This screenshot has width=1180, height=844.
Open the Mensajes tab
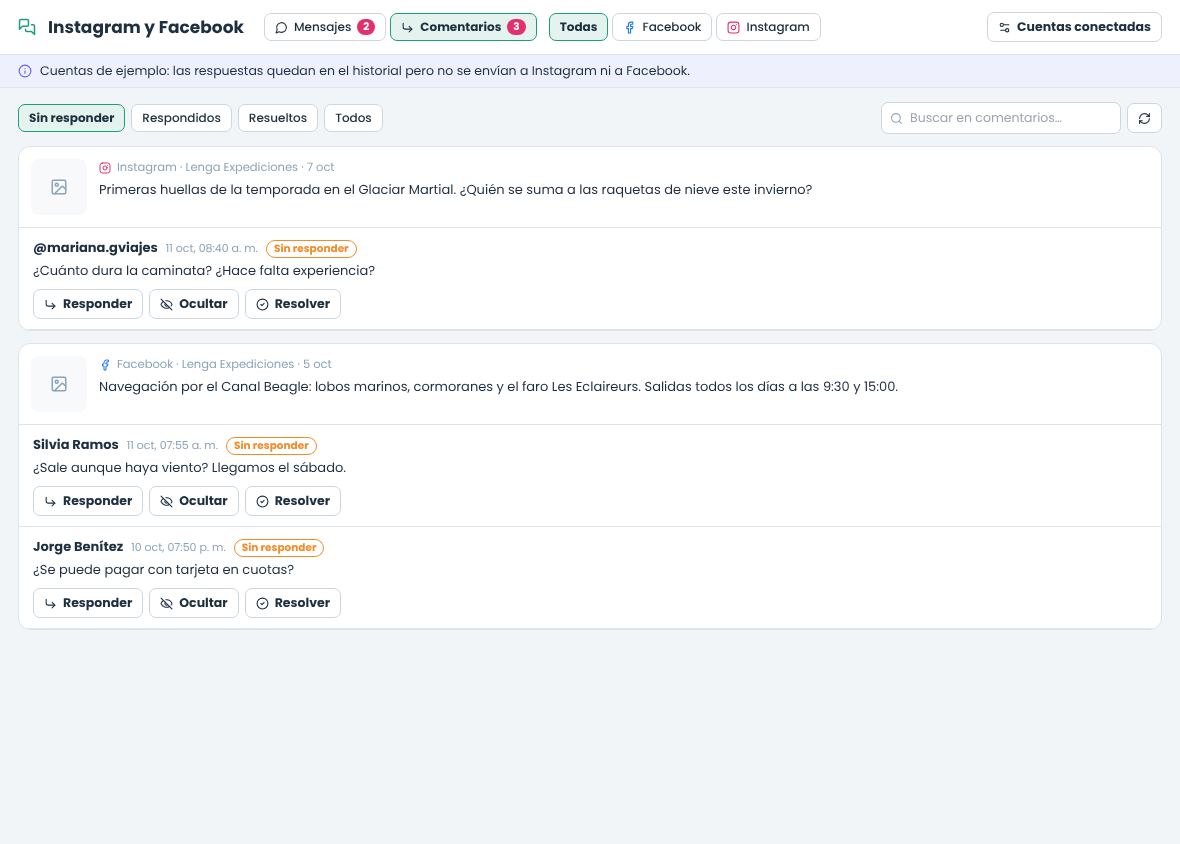coord(324,27)
